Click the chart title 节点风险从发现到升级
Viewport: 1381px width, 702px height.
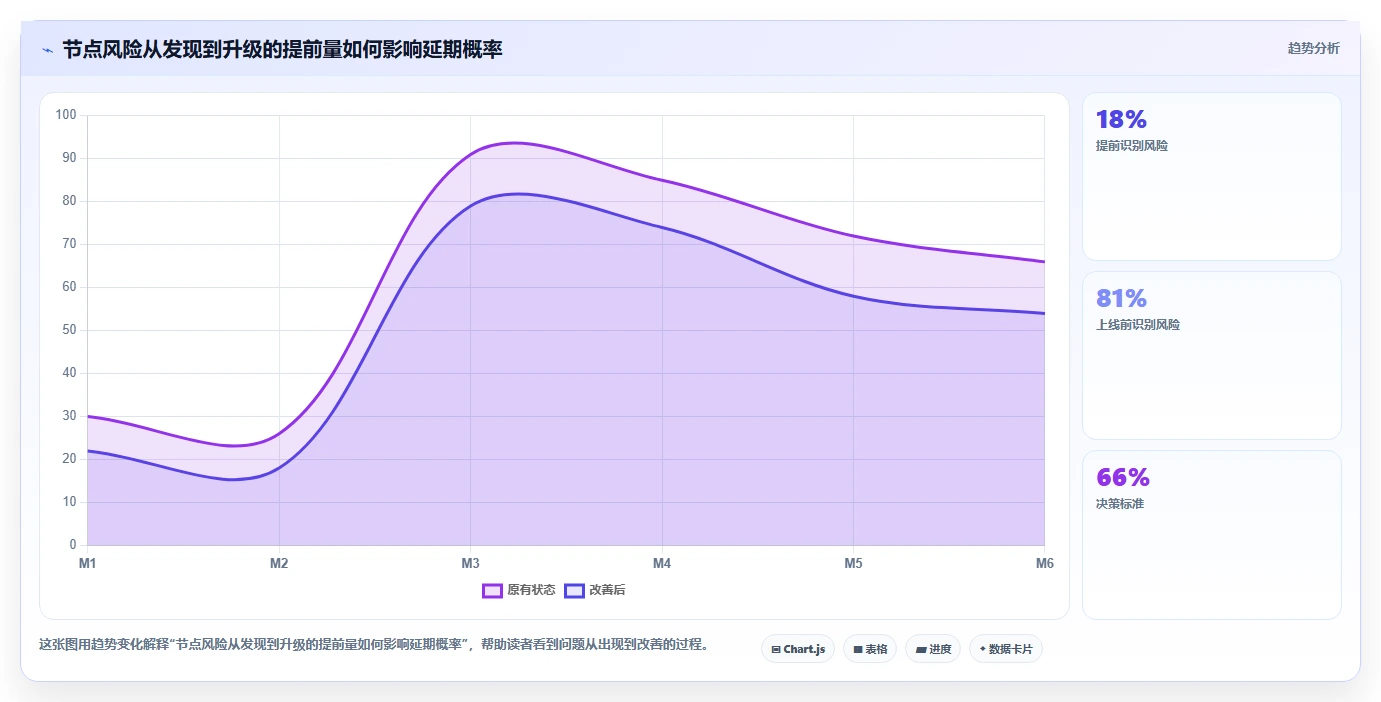282,49
